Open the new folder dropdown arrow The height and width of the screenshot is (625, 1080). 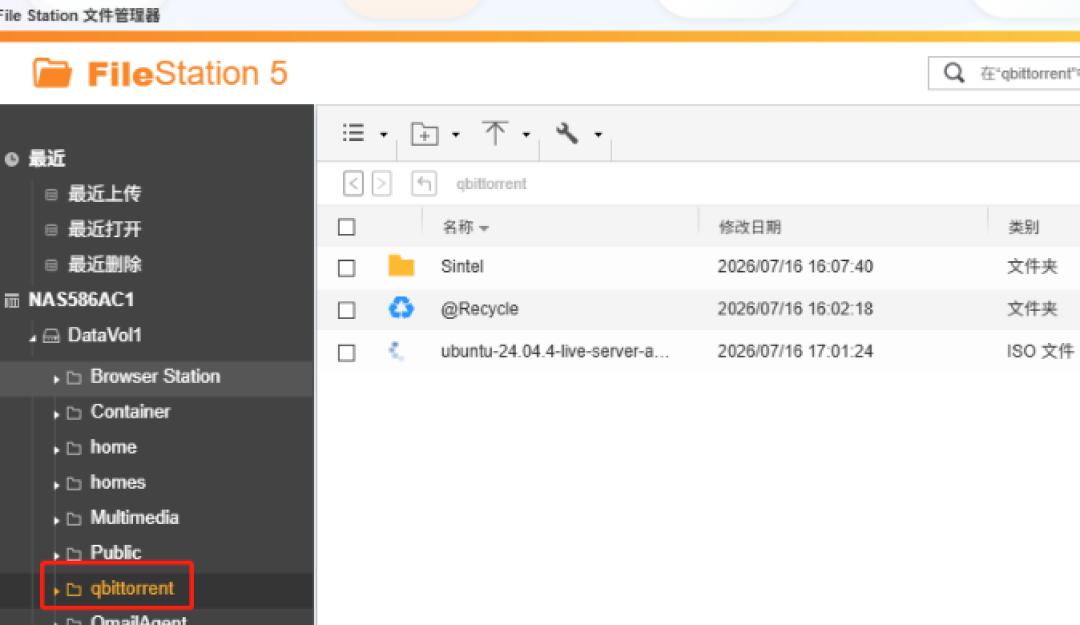pos(456,134)
